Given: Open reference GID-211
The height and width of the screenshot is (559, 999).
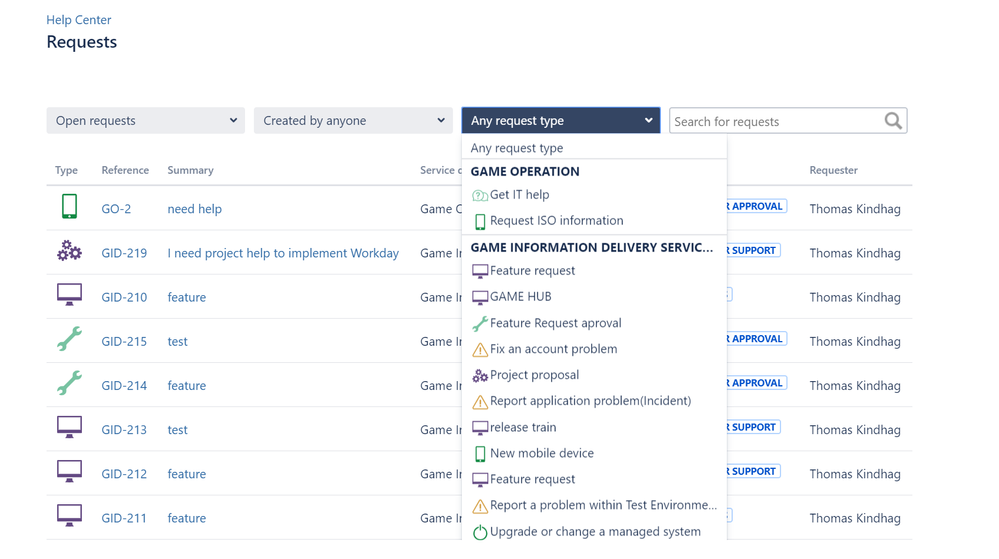Looking at the screenshot, I should (x=124, y=518).
